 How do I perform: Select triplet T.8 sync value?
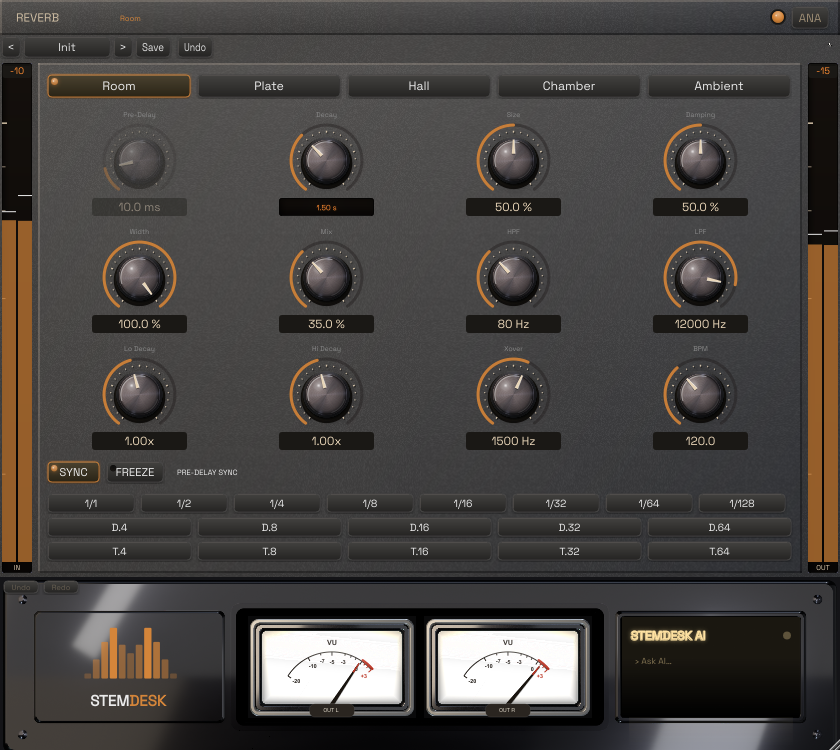pyautogui.click(x=269, y=552)
